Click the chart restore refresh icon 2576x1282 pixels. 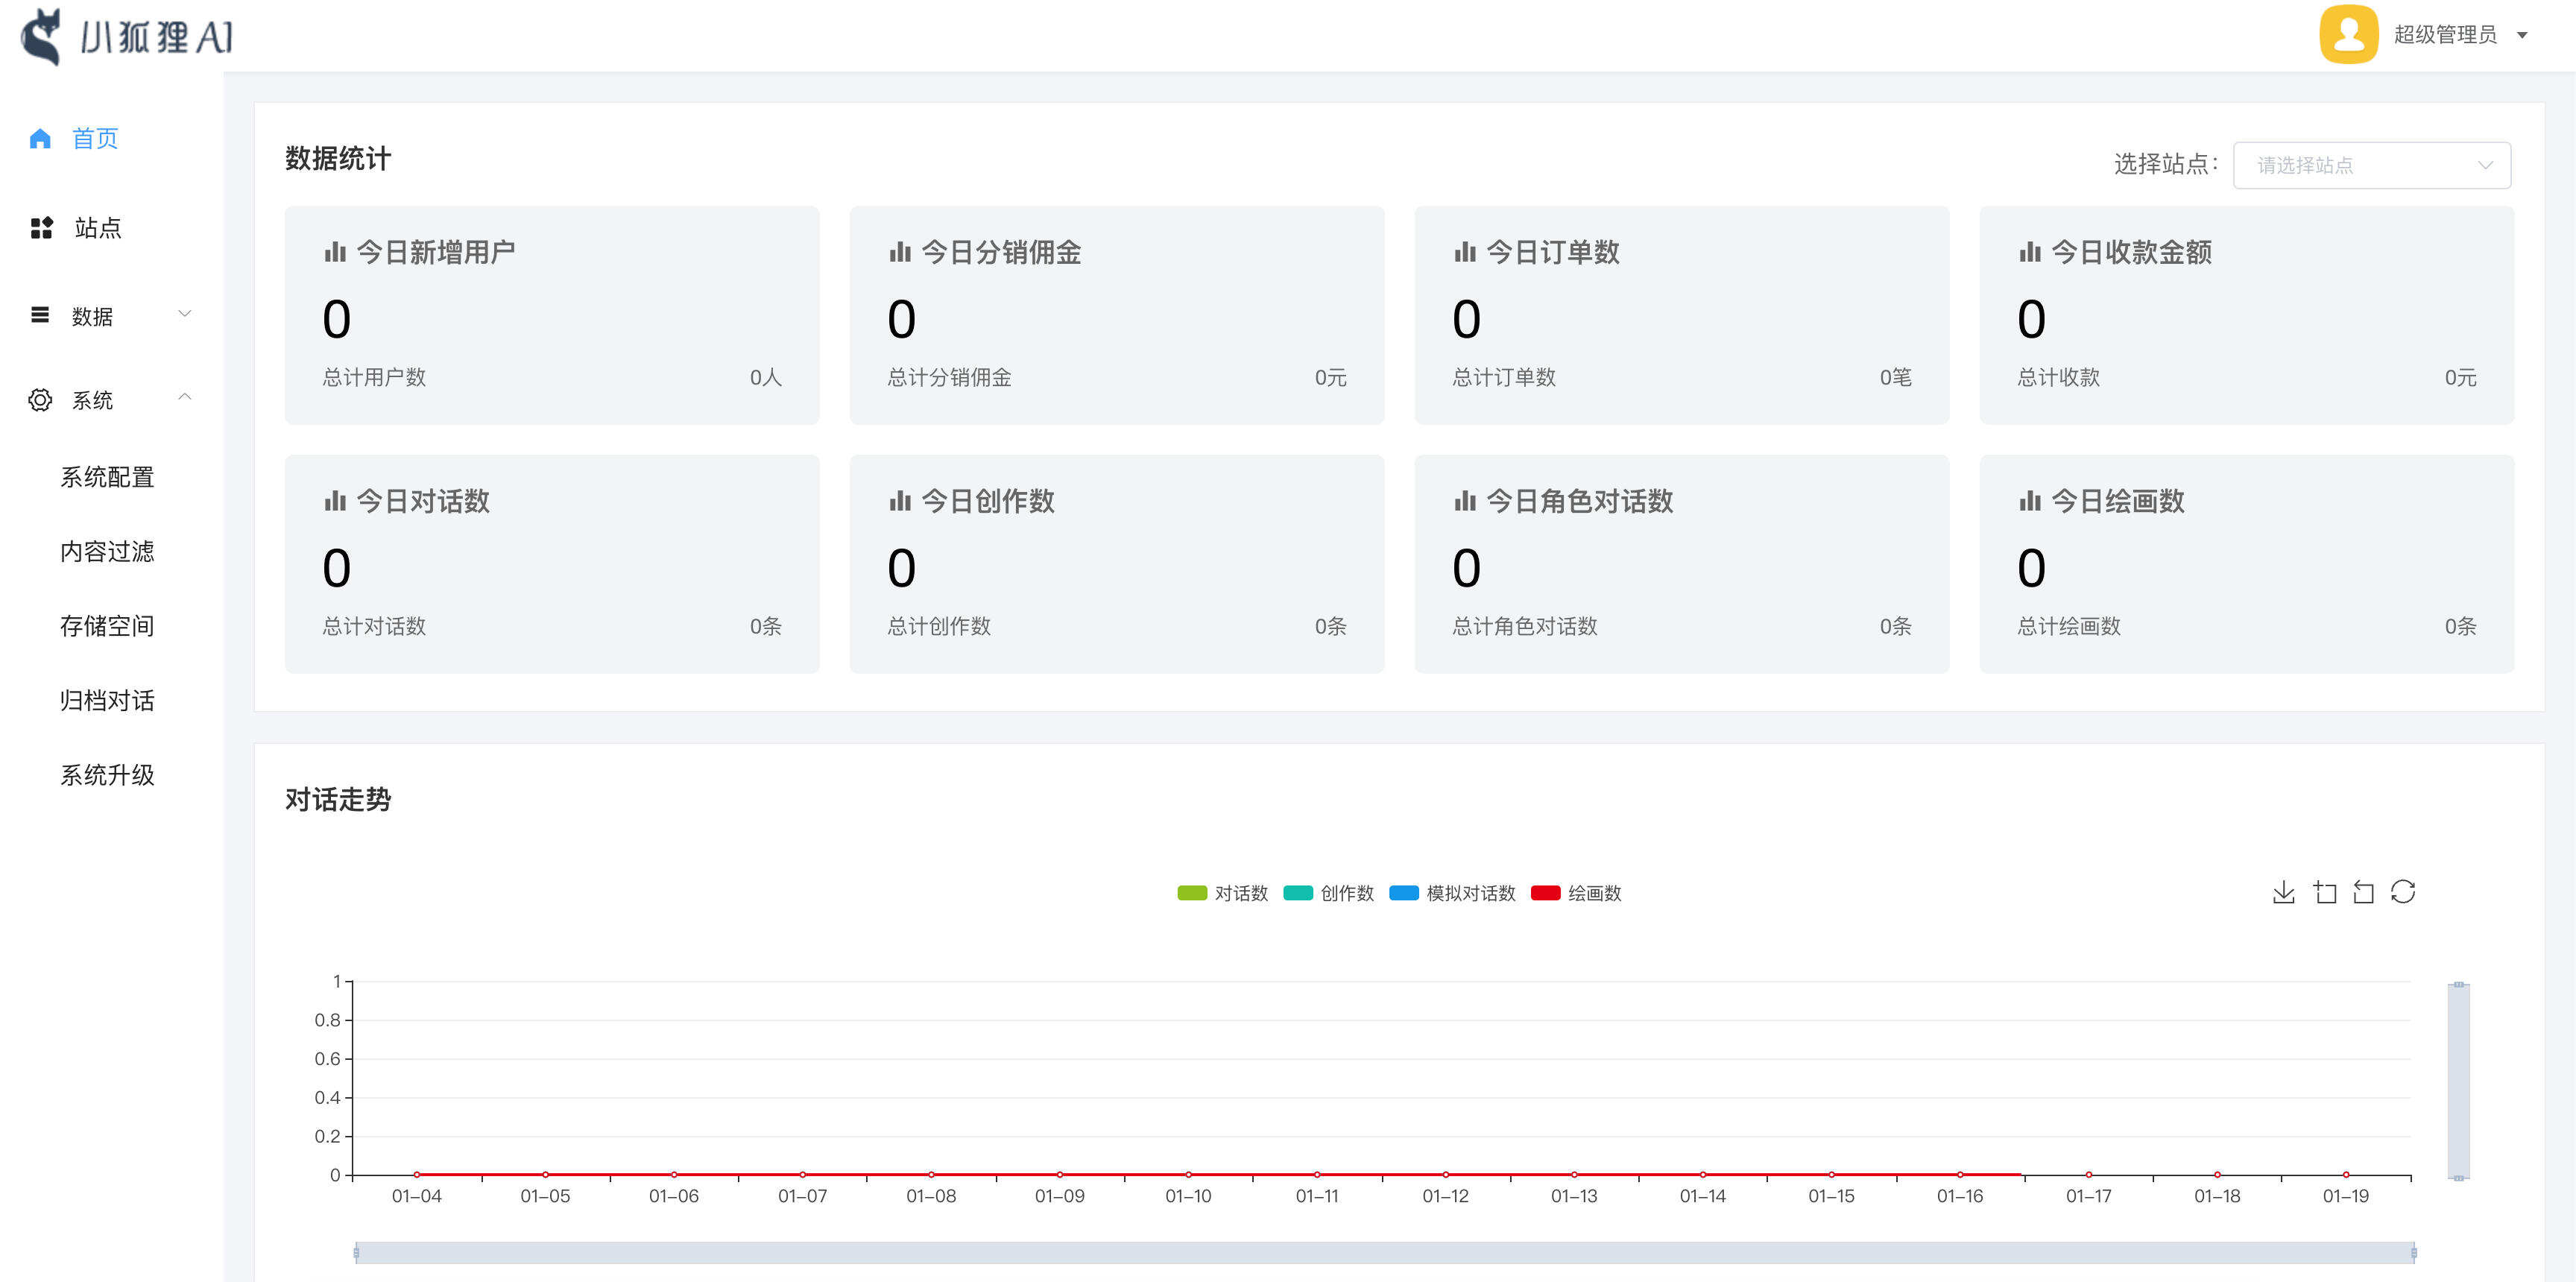coord(2403,892)
